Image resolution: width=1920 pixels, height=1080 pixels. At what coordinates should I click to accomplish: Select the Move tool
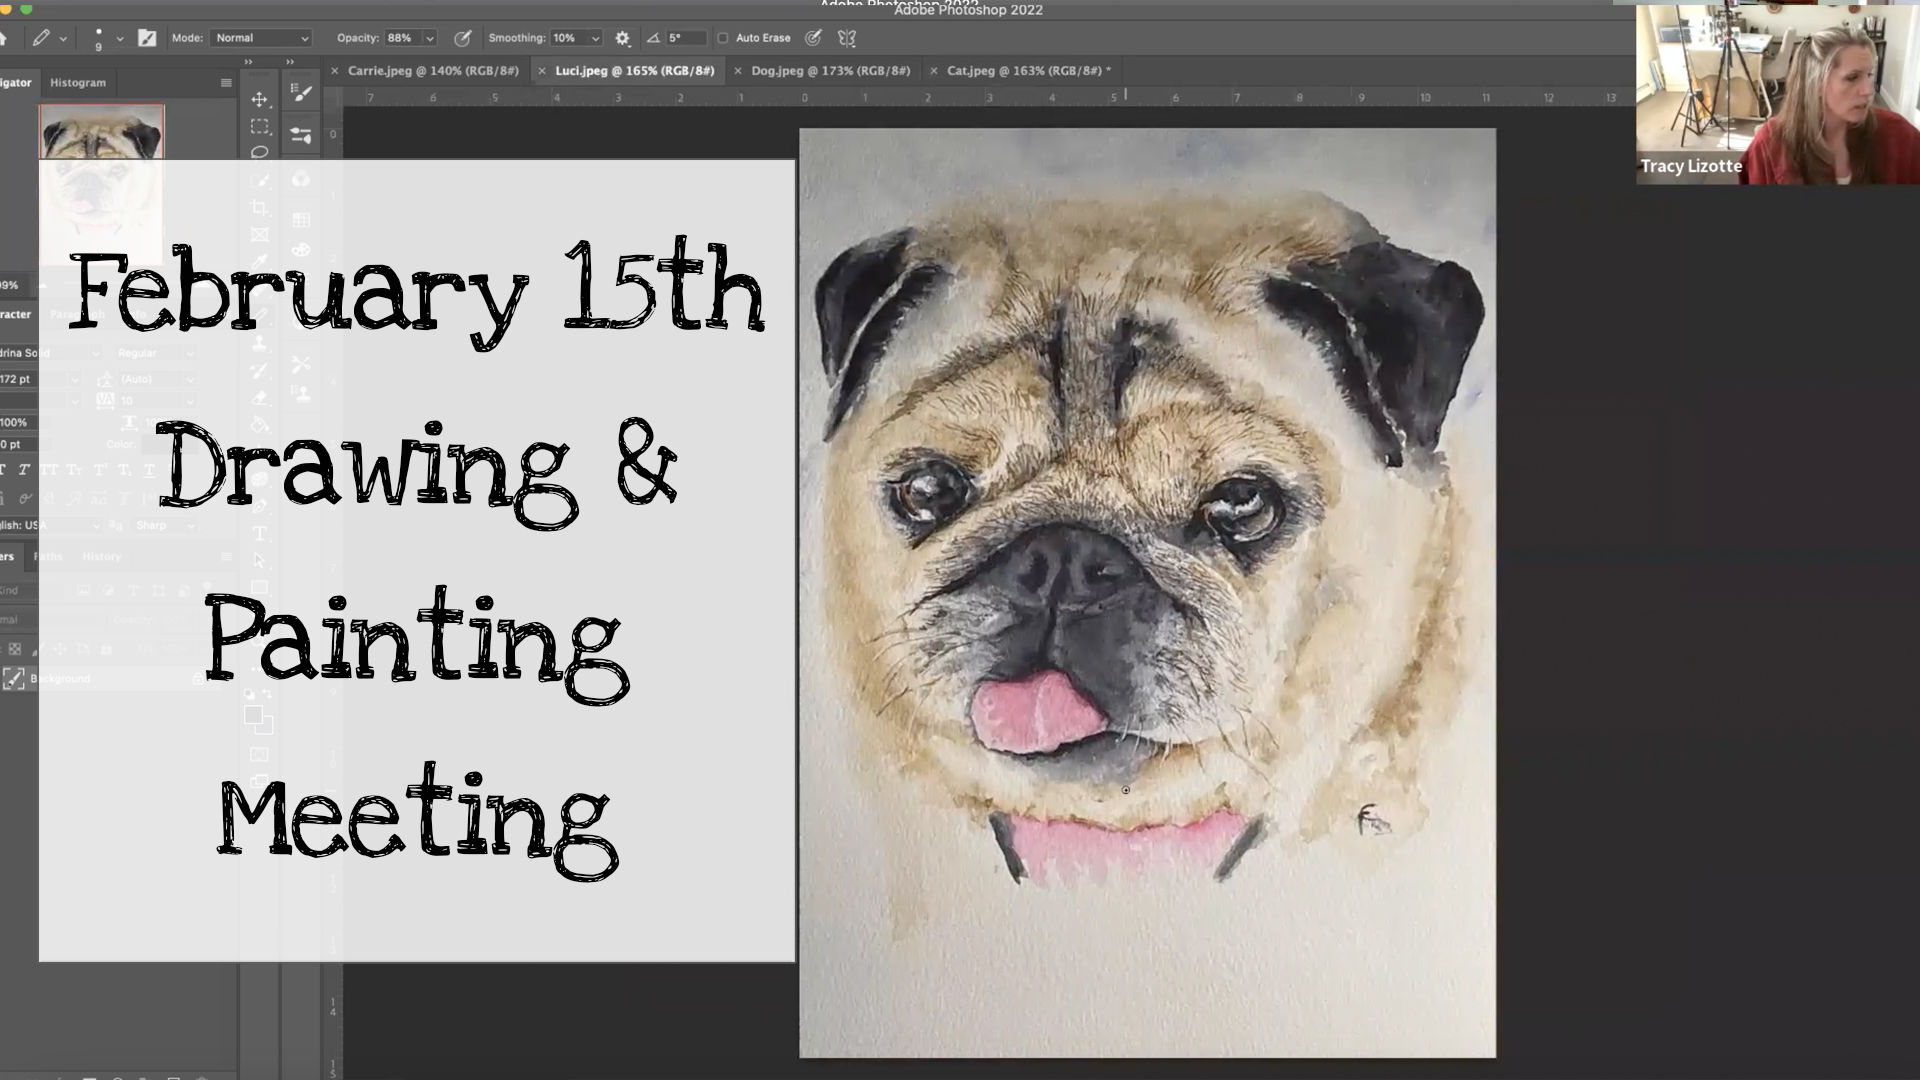260,99
